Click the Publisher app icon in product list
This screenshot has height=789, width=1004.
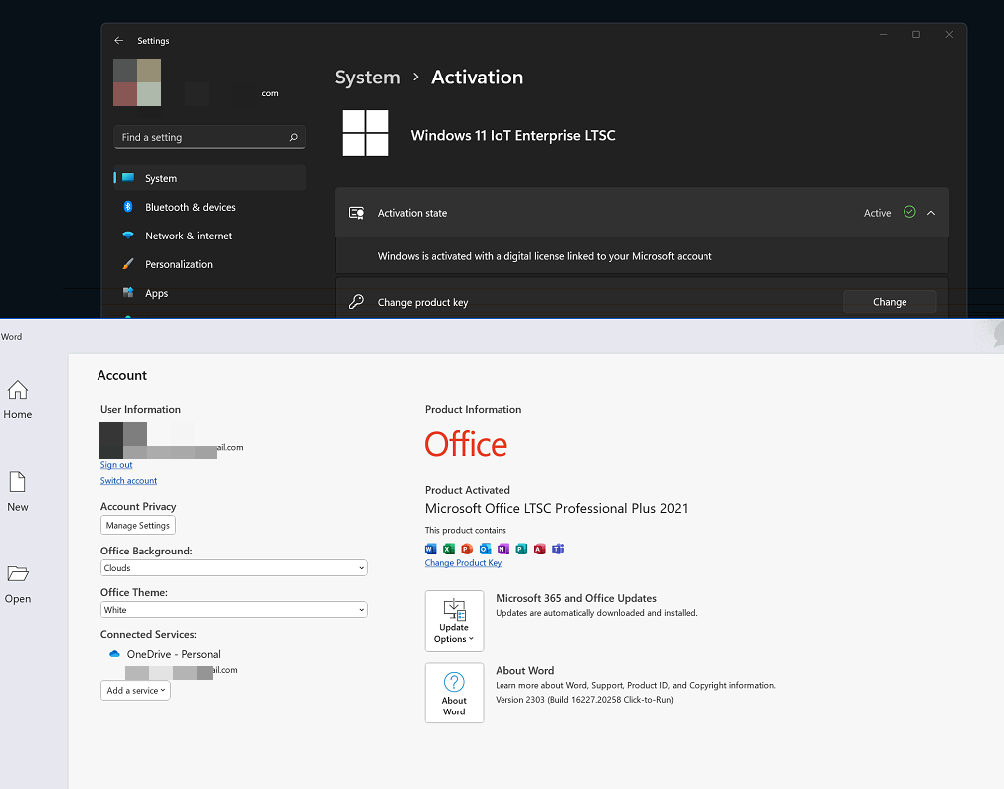pos(521,549)
